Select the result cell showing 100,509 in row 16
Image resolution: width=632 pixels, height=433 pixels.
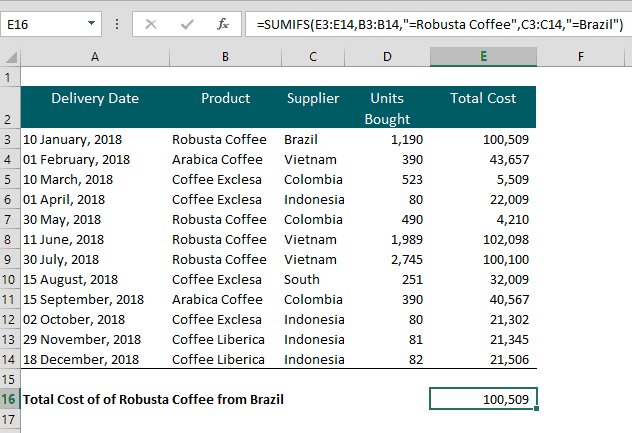(x=483, y=399)
